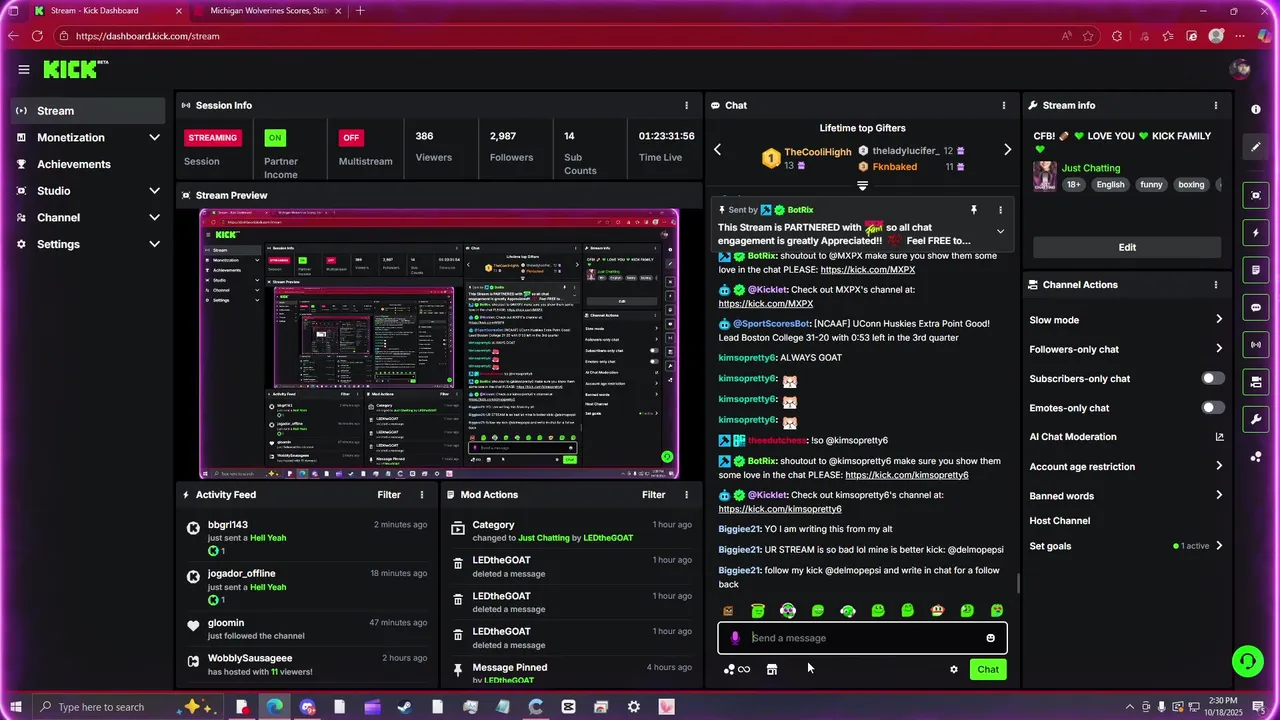Open the Session Info panel three-dot menu
This screenshot has height=720, width=1280.
click(x=686, y=105)
